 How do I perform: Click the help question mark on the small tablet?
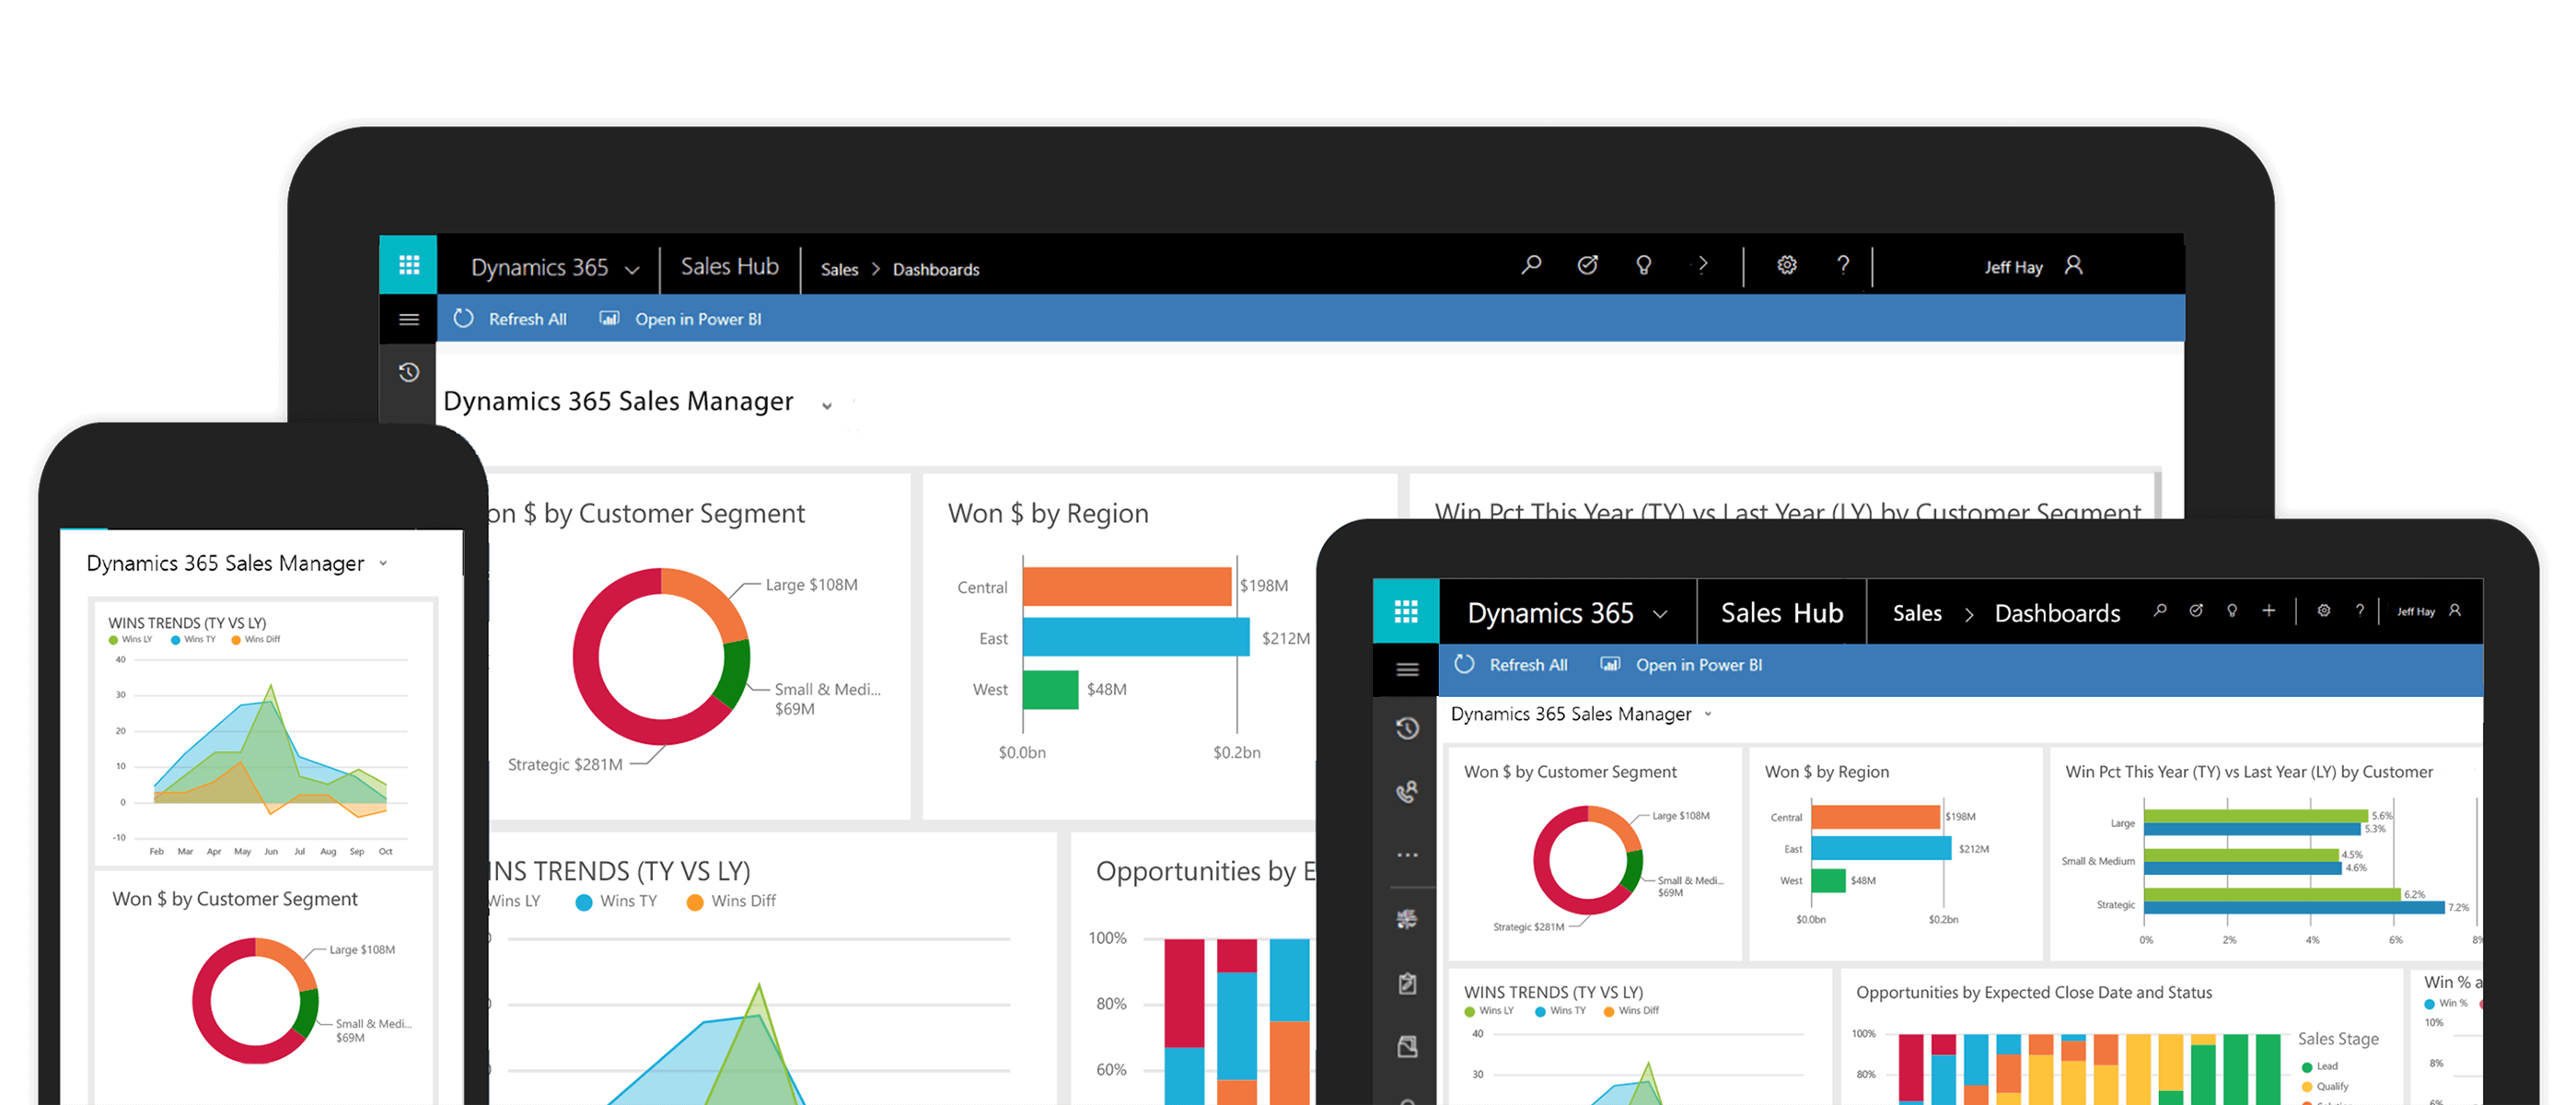[x=2360, y=610]
